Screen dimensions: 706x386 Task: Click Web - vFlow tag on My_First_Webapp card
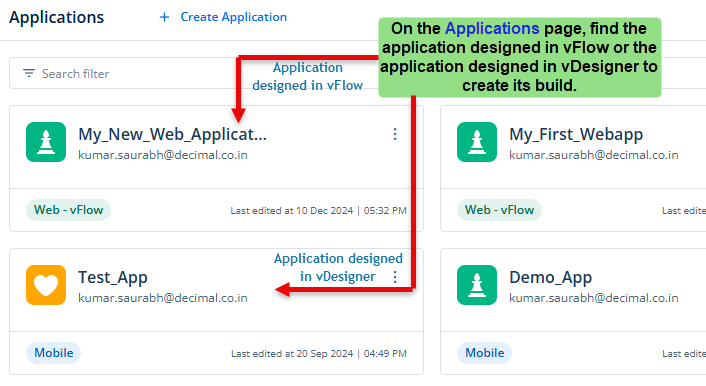[499, 210]
